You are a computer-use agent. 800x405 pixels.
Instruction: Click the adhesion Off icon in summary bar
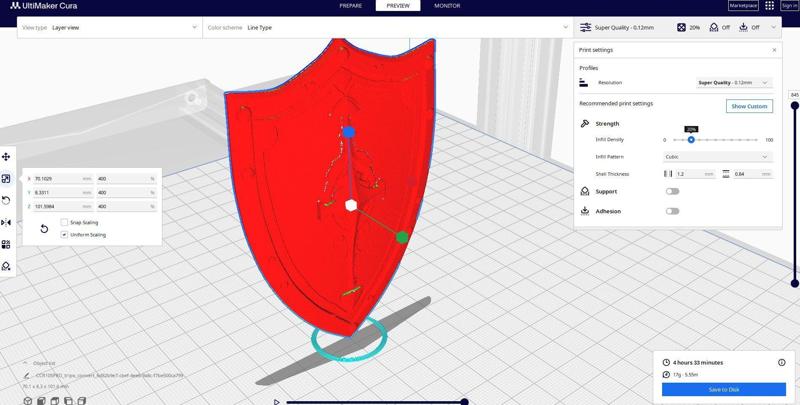click(x=743, y=28)
